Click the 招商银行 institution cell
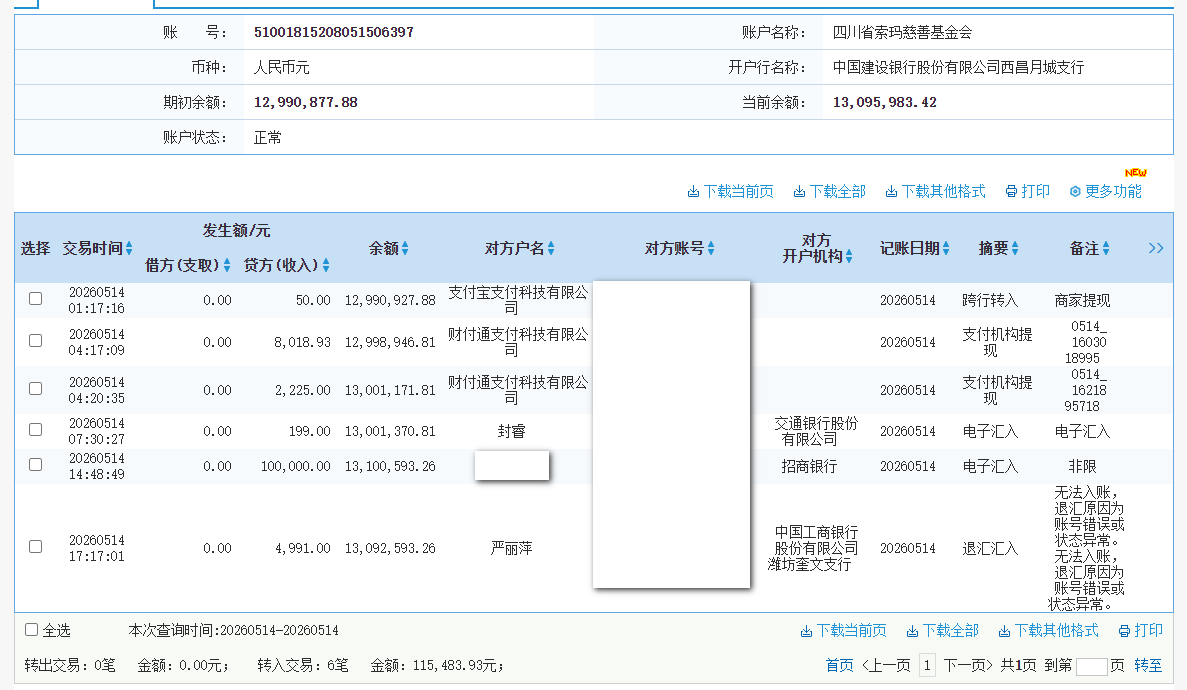This screenshot has height=690, width=1187. pyautogui.click(x=809, y=467)
